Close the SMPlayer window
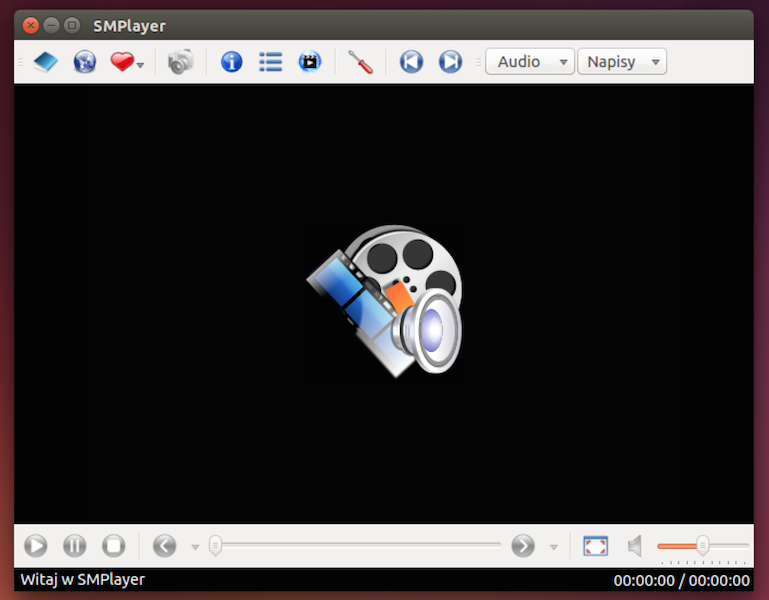 point(30,25)
